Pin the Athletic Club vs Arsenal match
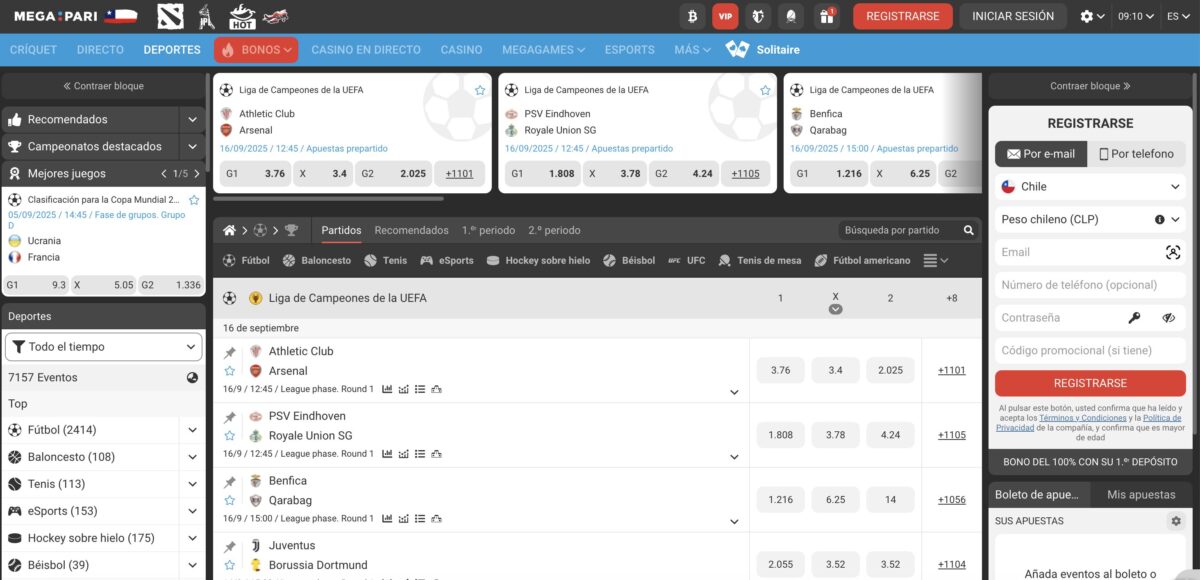The height and width of the screenshot is (580, 1200). click(230, 352)
